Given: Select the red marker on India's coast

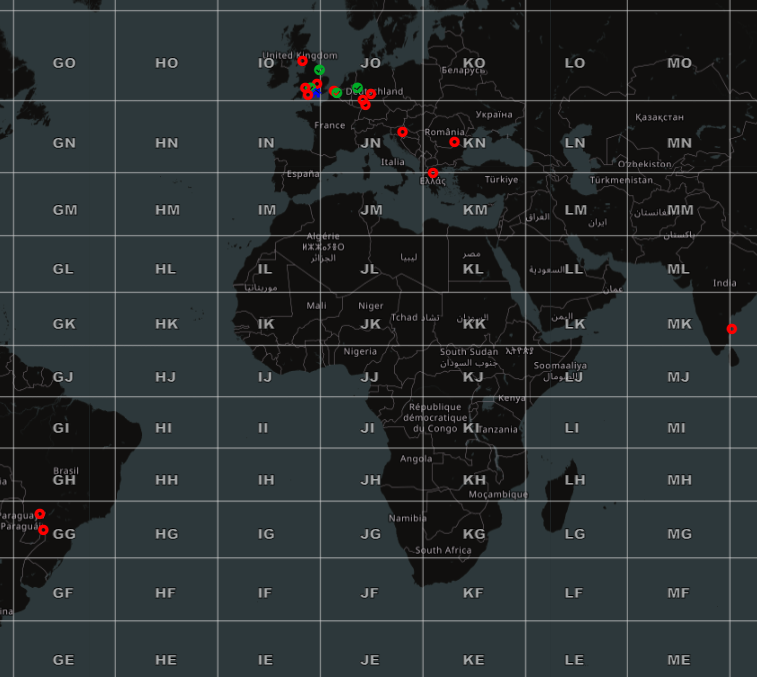Looking at the screenshot, I should 731,329.
